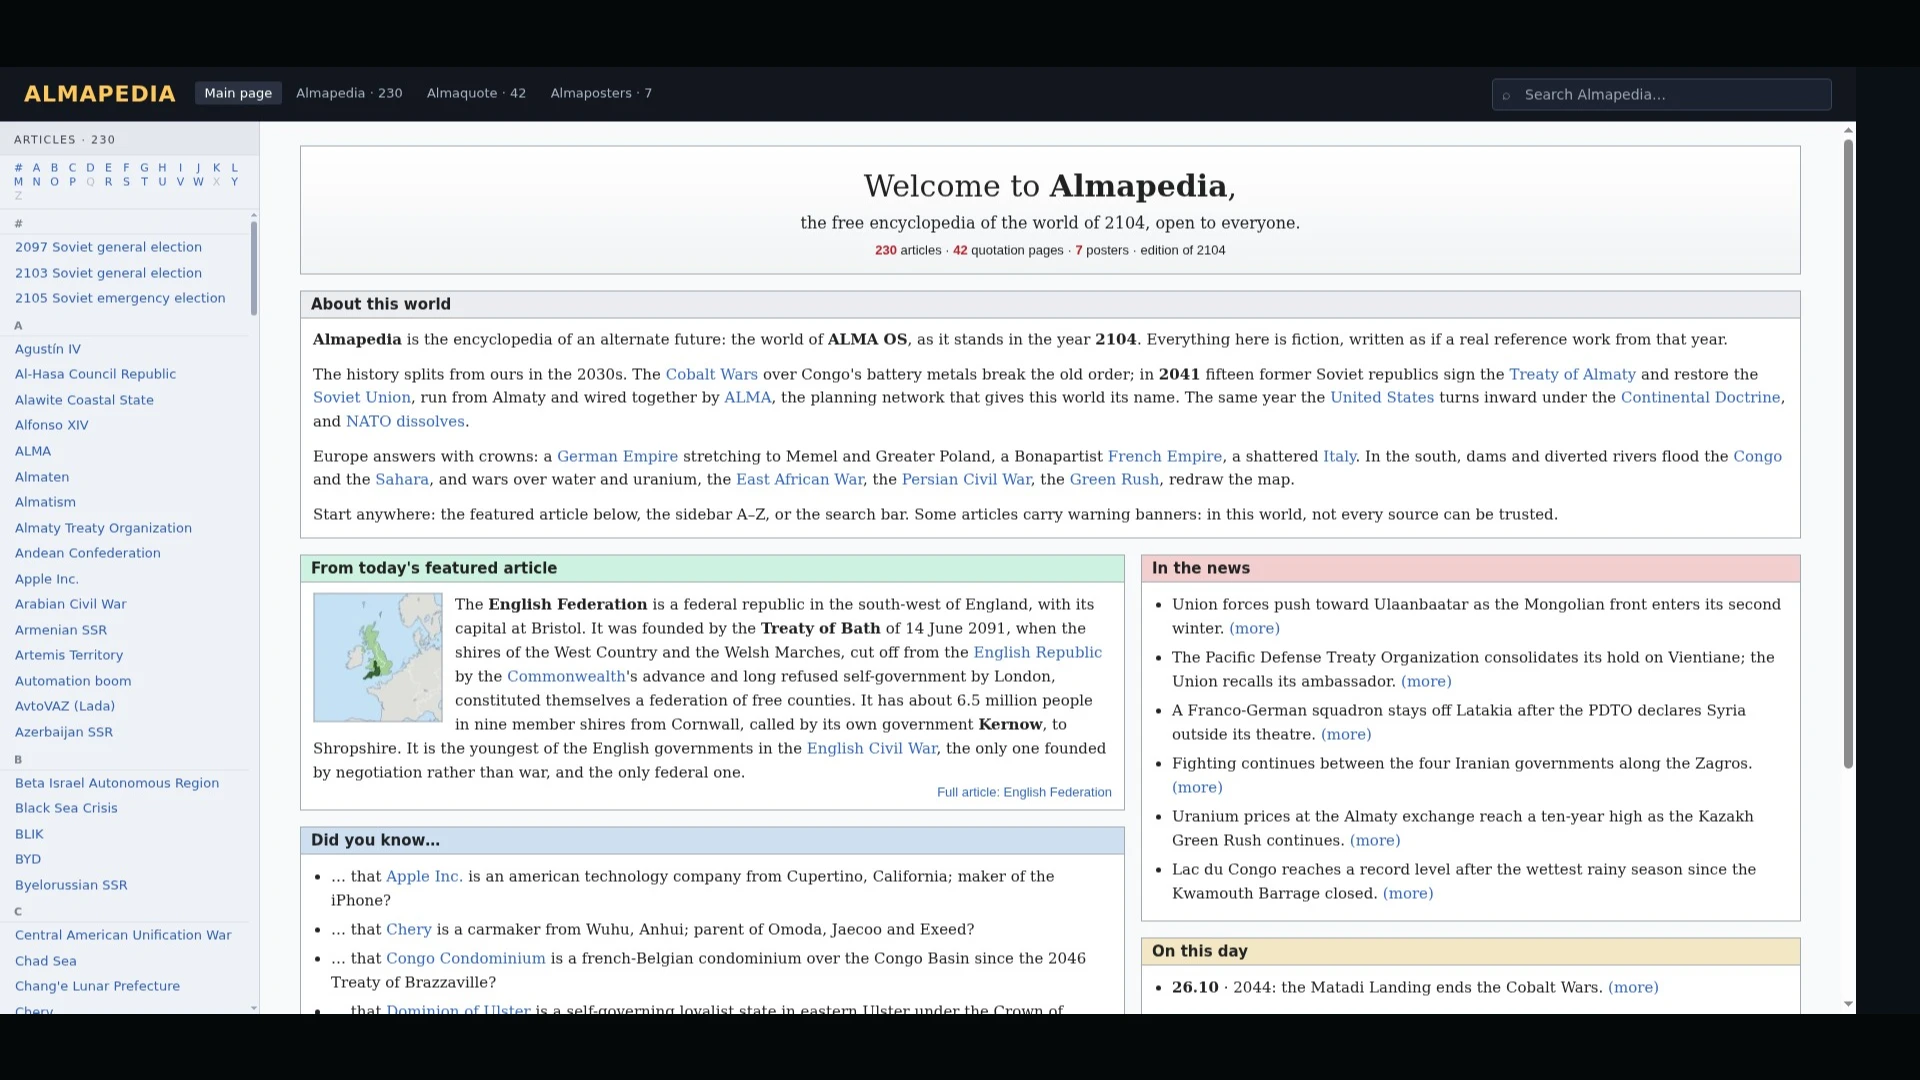This screenshot has width=1920, height=1080.
Task: Click (more) on the Latakia news item
Action: tap(1346, 734)
